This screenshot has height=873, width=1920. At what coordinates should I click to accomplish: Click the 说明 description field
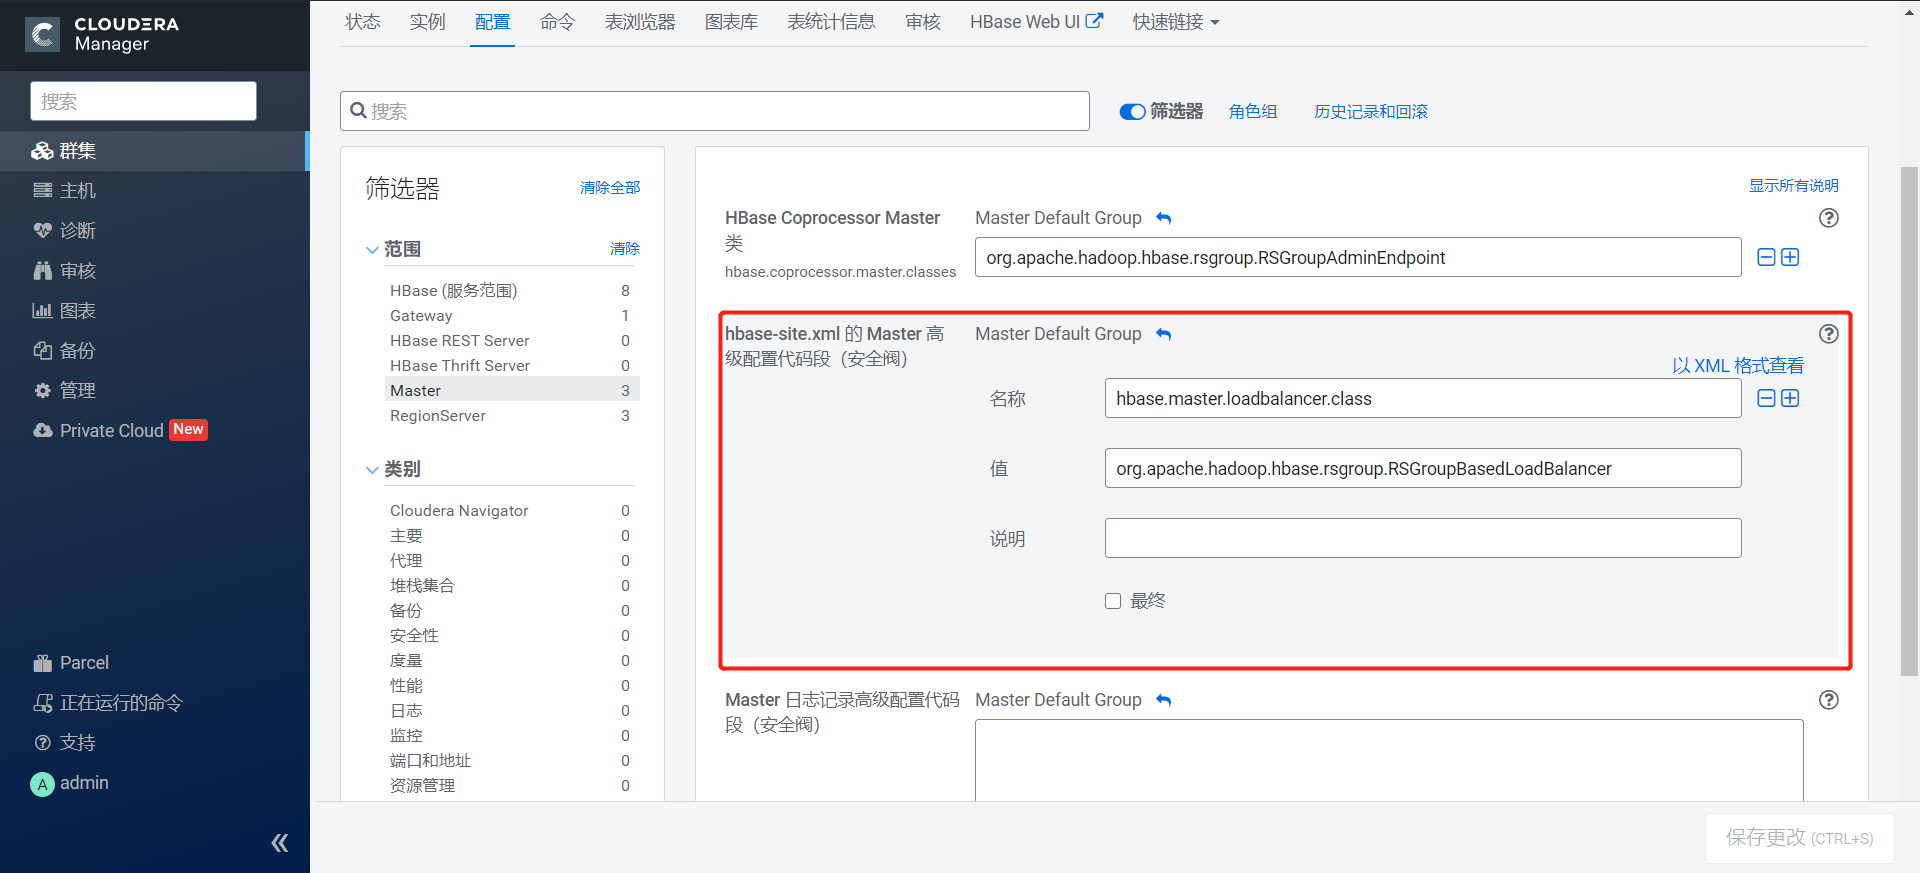(x=1423, y=538)
